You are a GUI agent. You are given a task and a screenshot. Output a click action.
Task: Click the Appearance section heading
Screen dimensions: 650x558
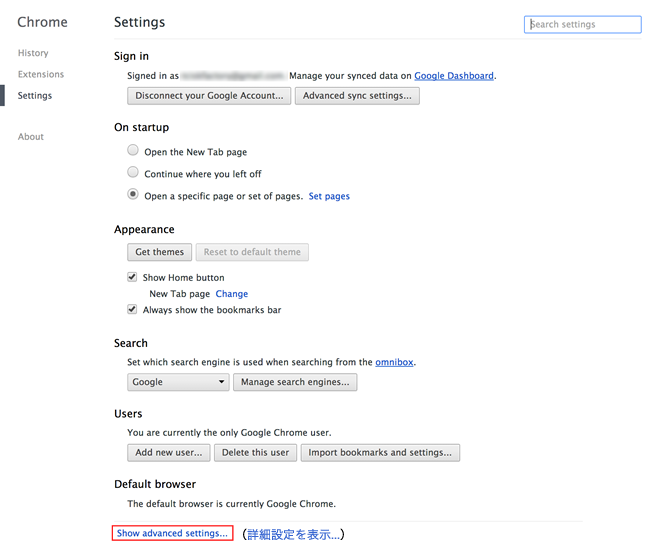click(144, 229)
